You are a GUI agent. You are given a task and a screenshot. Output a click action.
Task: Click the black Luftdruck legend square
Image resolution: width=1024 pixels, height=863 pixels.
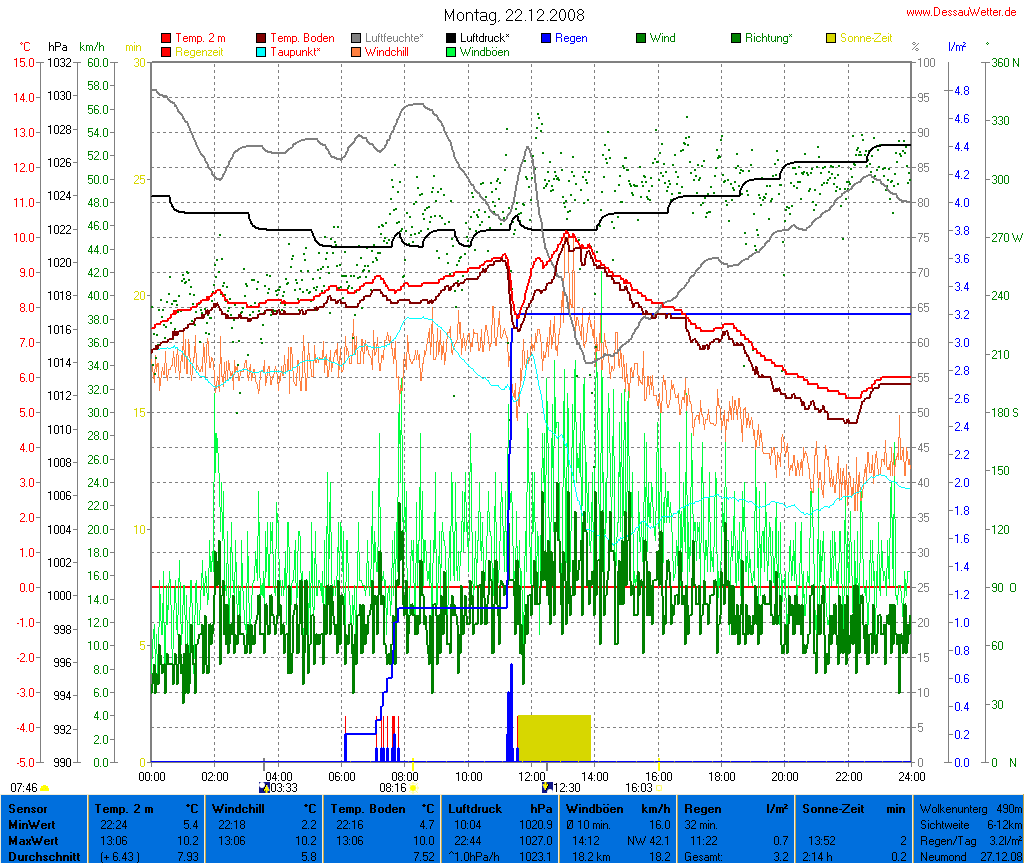pyautogui.click(x=452, y=38)
